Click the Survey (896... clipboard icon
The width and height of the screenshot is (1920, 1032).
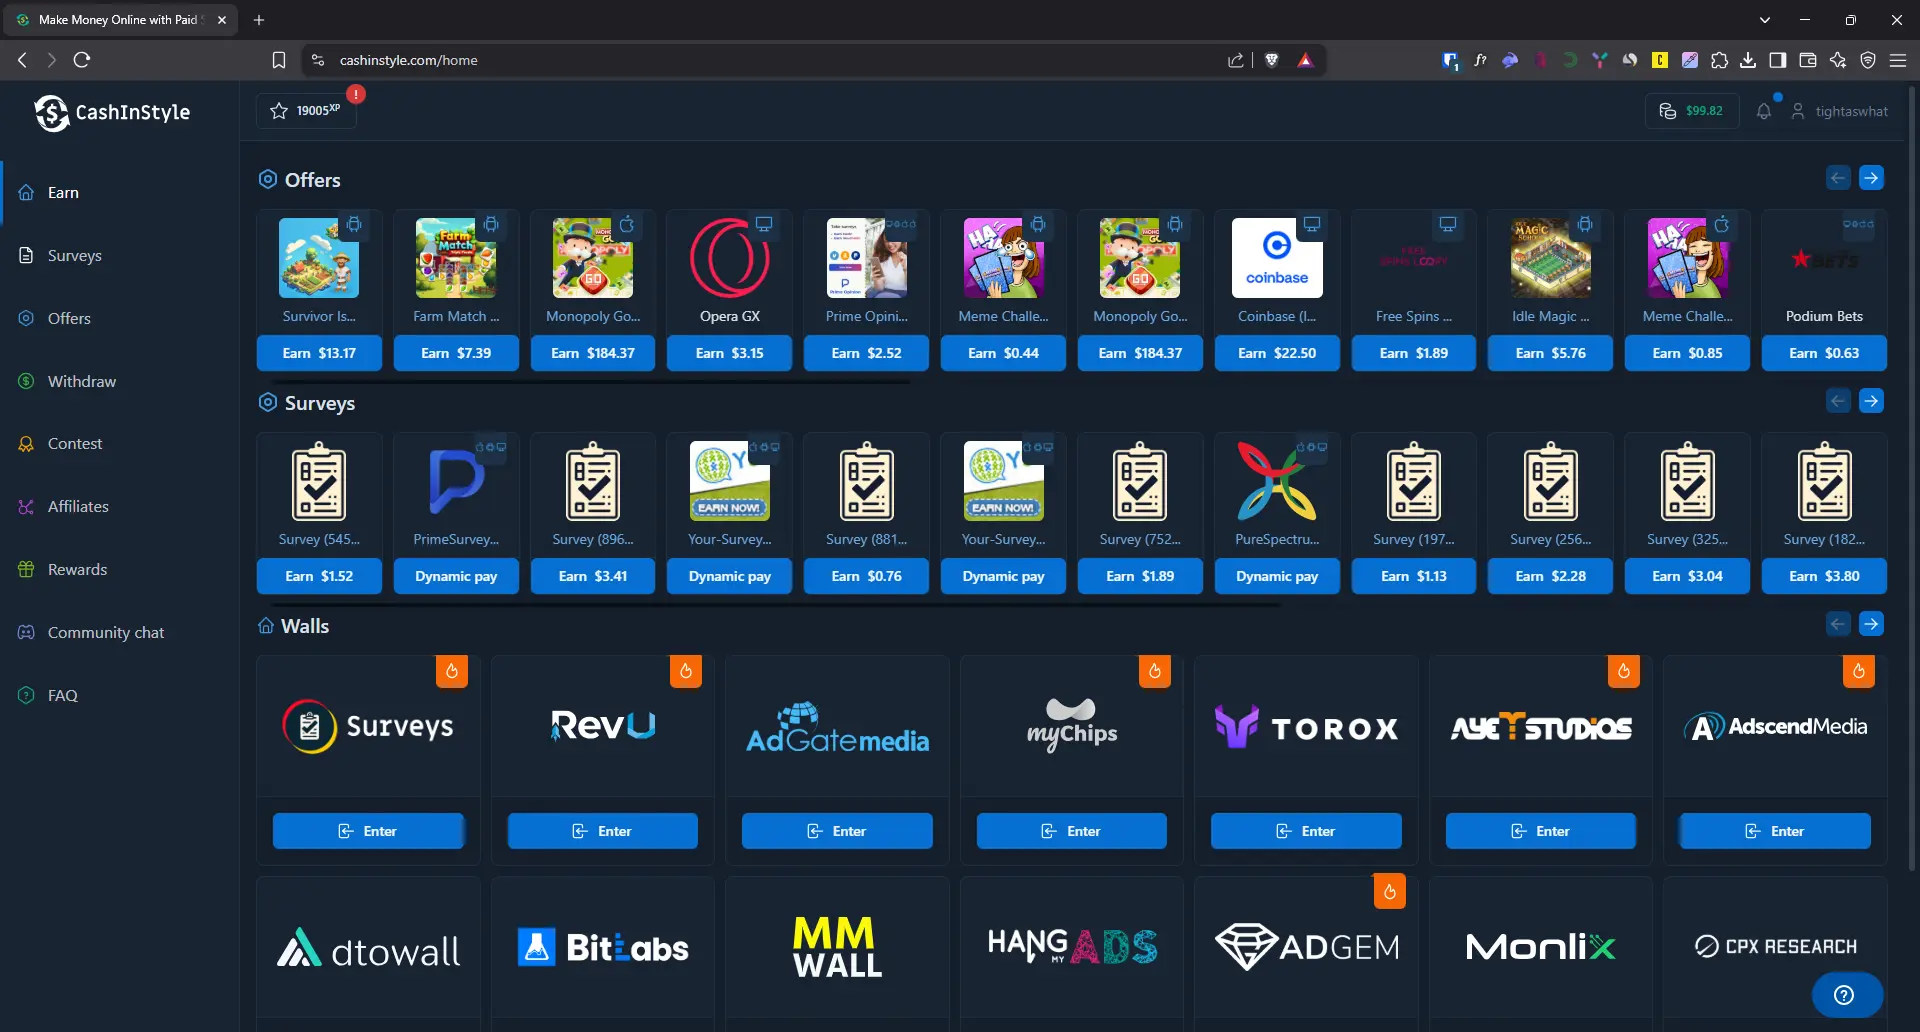tap(593, 481)
